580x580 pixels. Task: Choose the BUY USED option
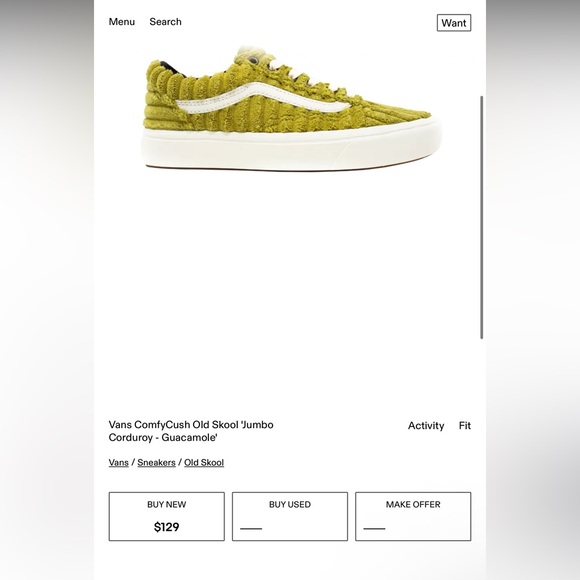coord(290,516)
